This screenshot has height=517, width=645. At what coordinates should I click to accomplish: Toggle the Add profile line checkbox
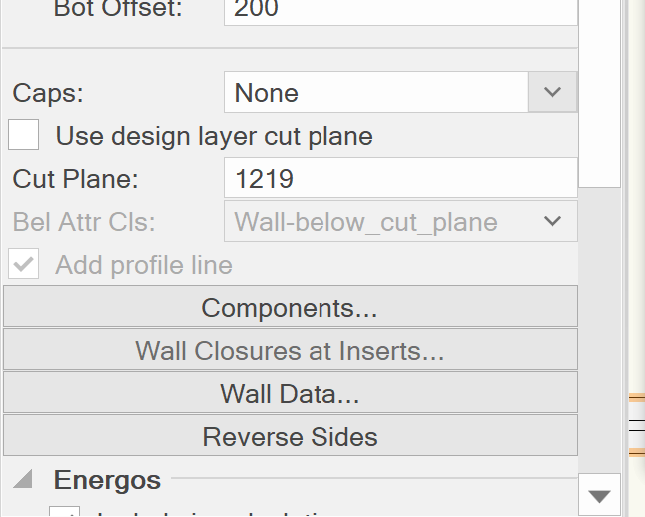[x=24, y=265]
